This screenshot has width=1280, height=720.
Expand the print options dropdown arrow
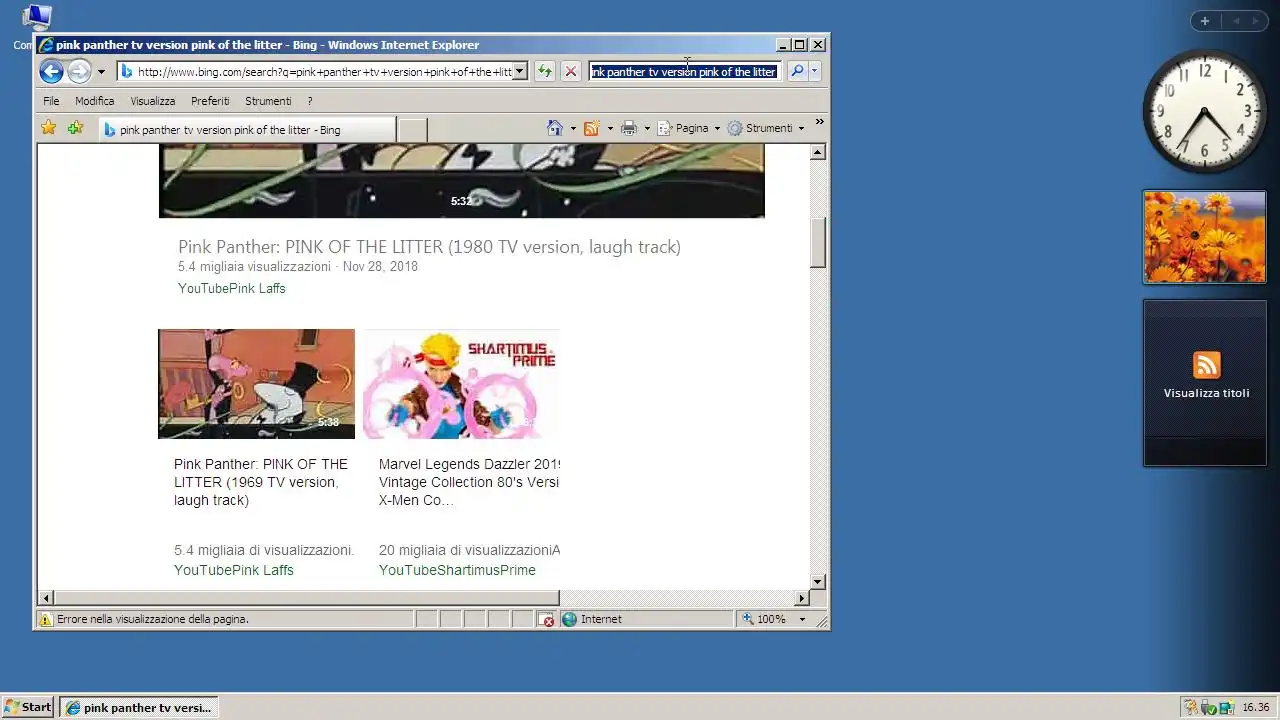(x=647, y=128)
